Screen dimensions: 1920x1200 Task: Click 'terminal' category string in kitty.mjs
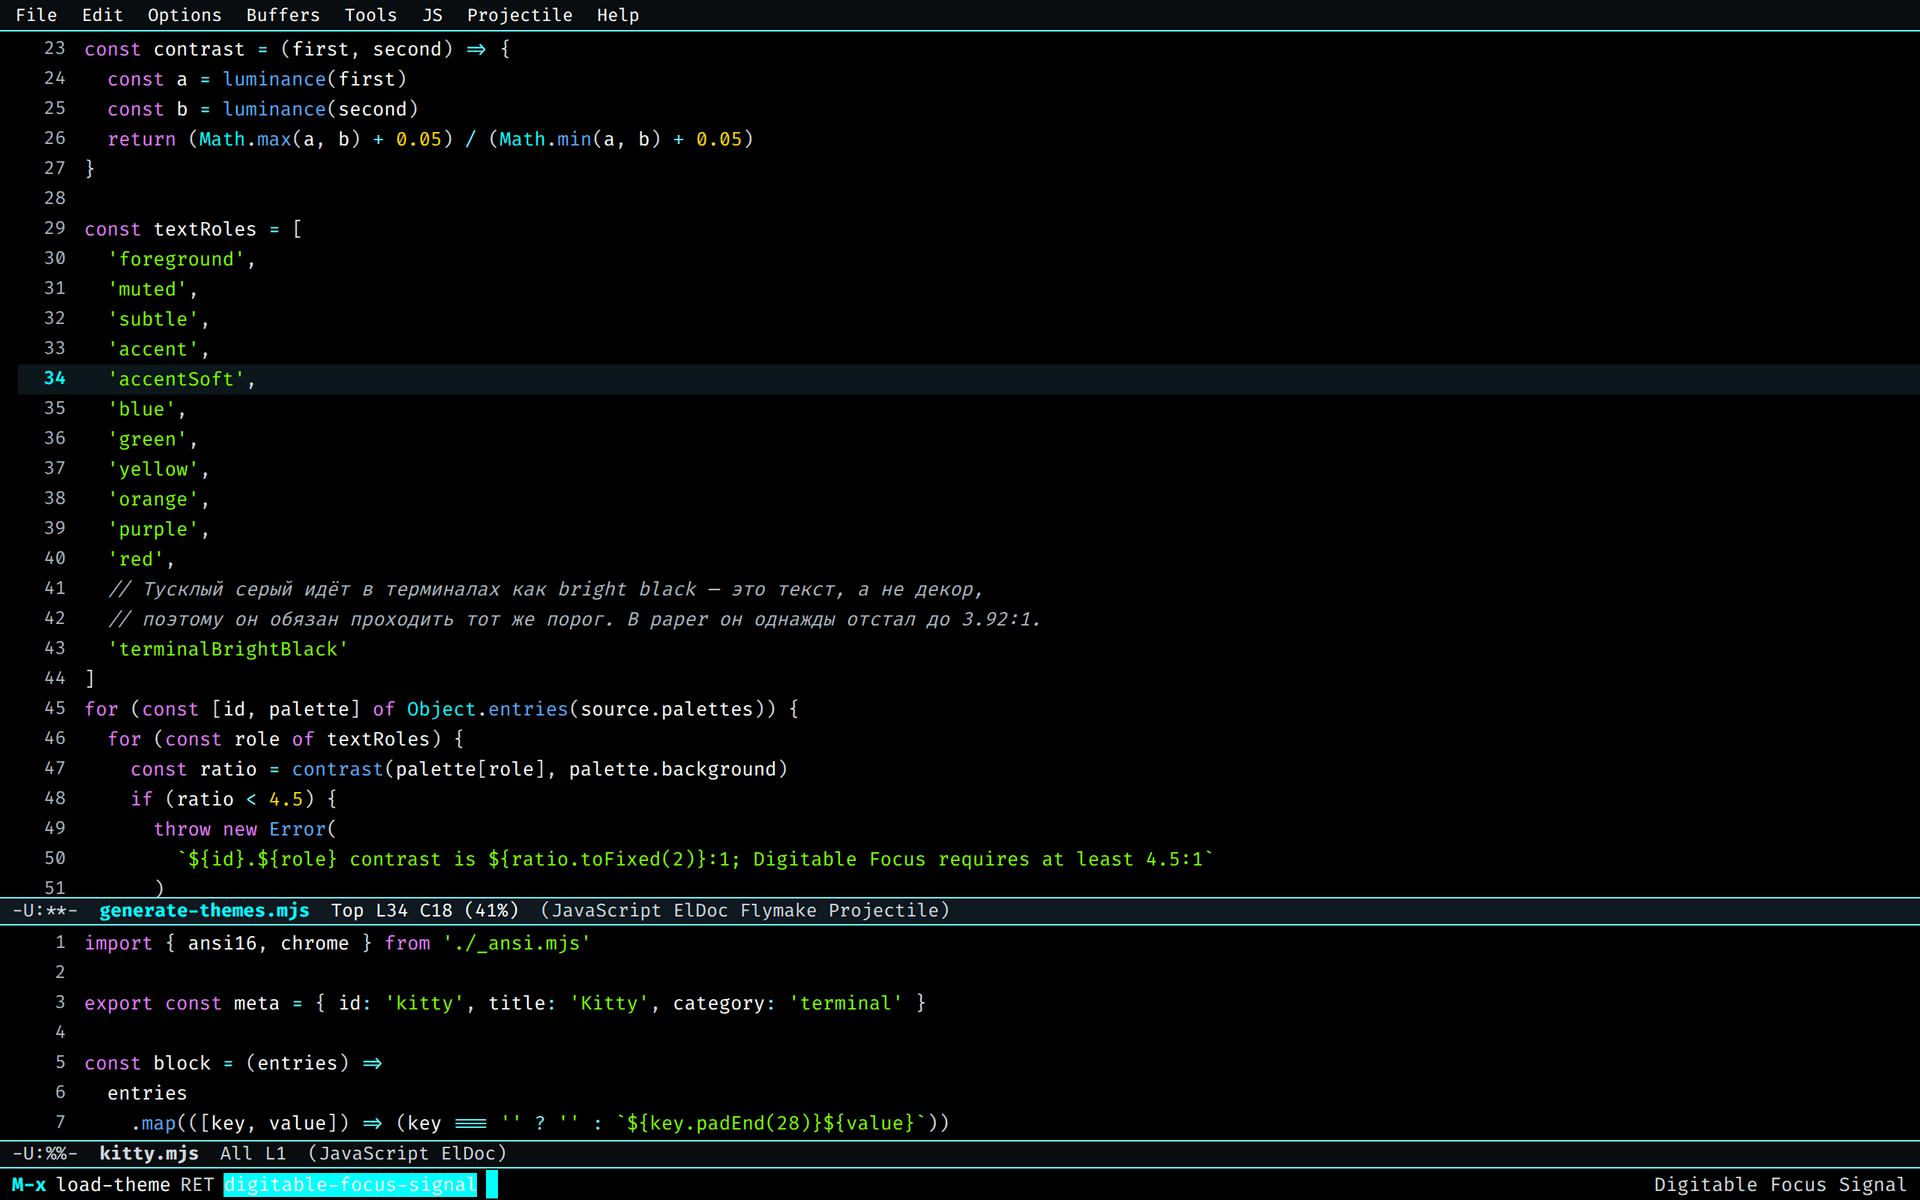[845, 1003]
